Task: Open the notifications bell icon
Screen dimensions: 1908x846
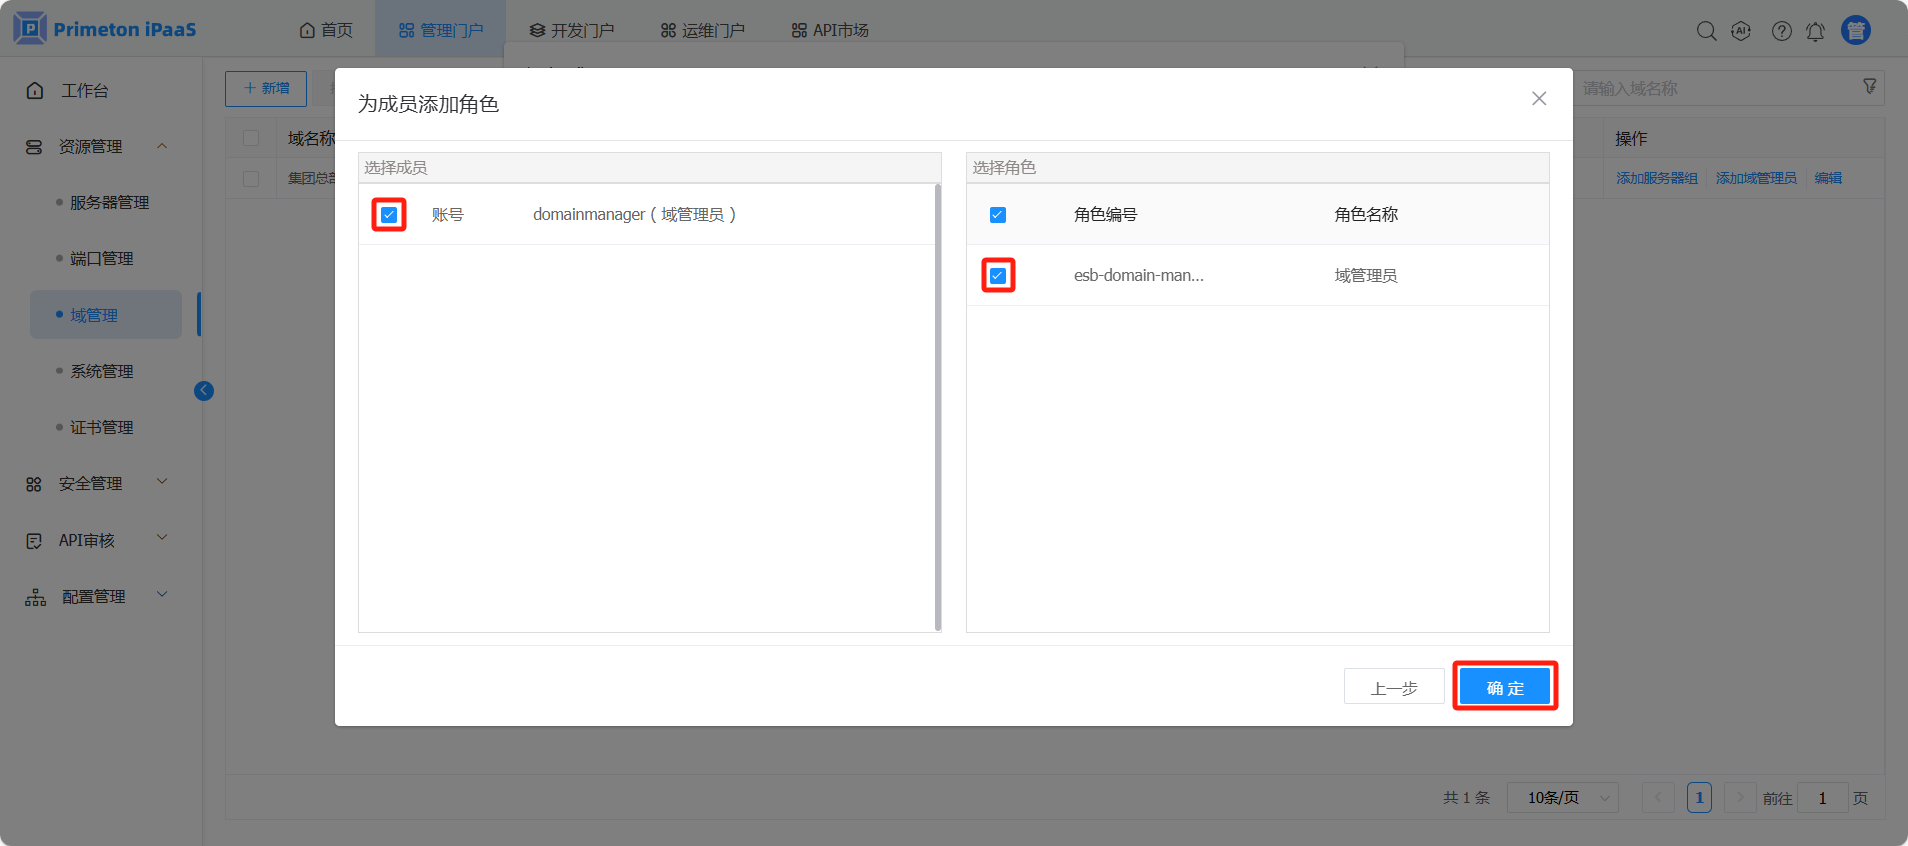Action: (1815, 31)
